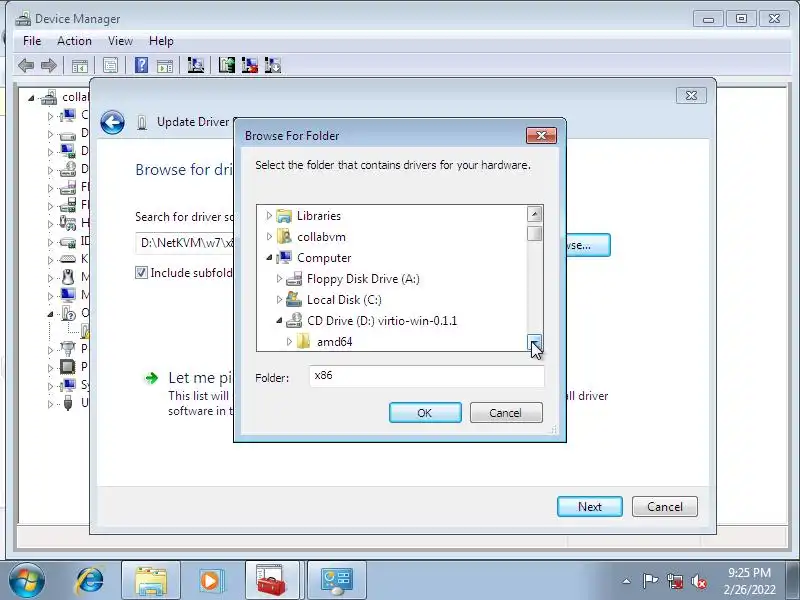800x600 pixels.
Task: Select Local Disk (C:) label
Action: tap(344, 300)
